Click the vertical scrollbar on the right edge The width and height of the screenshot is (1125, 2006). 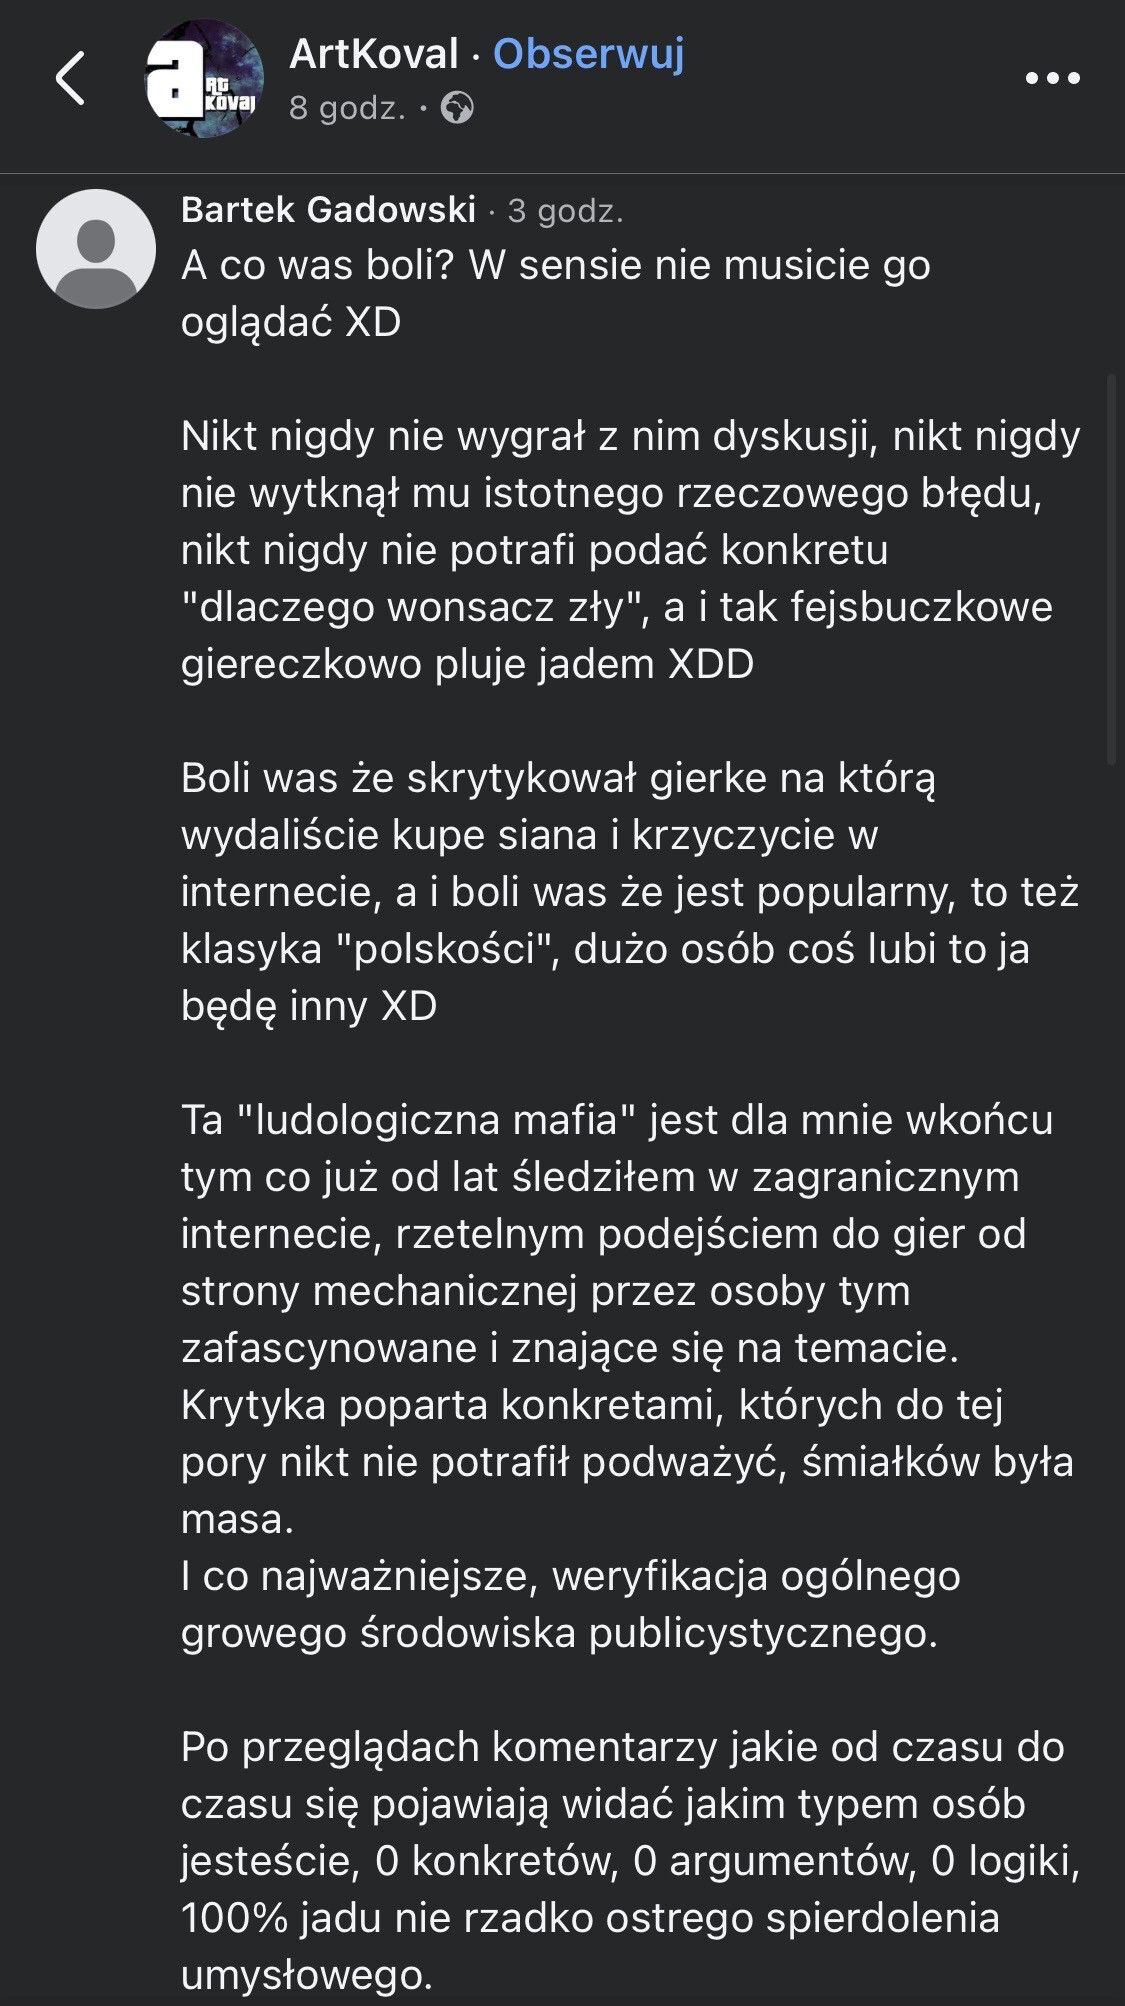1112,570
